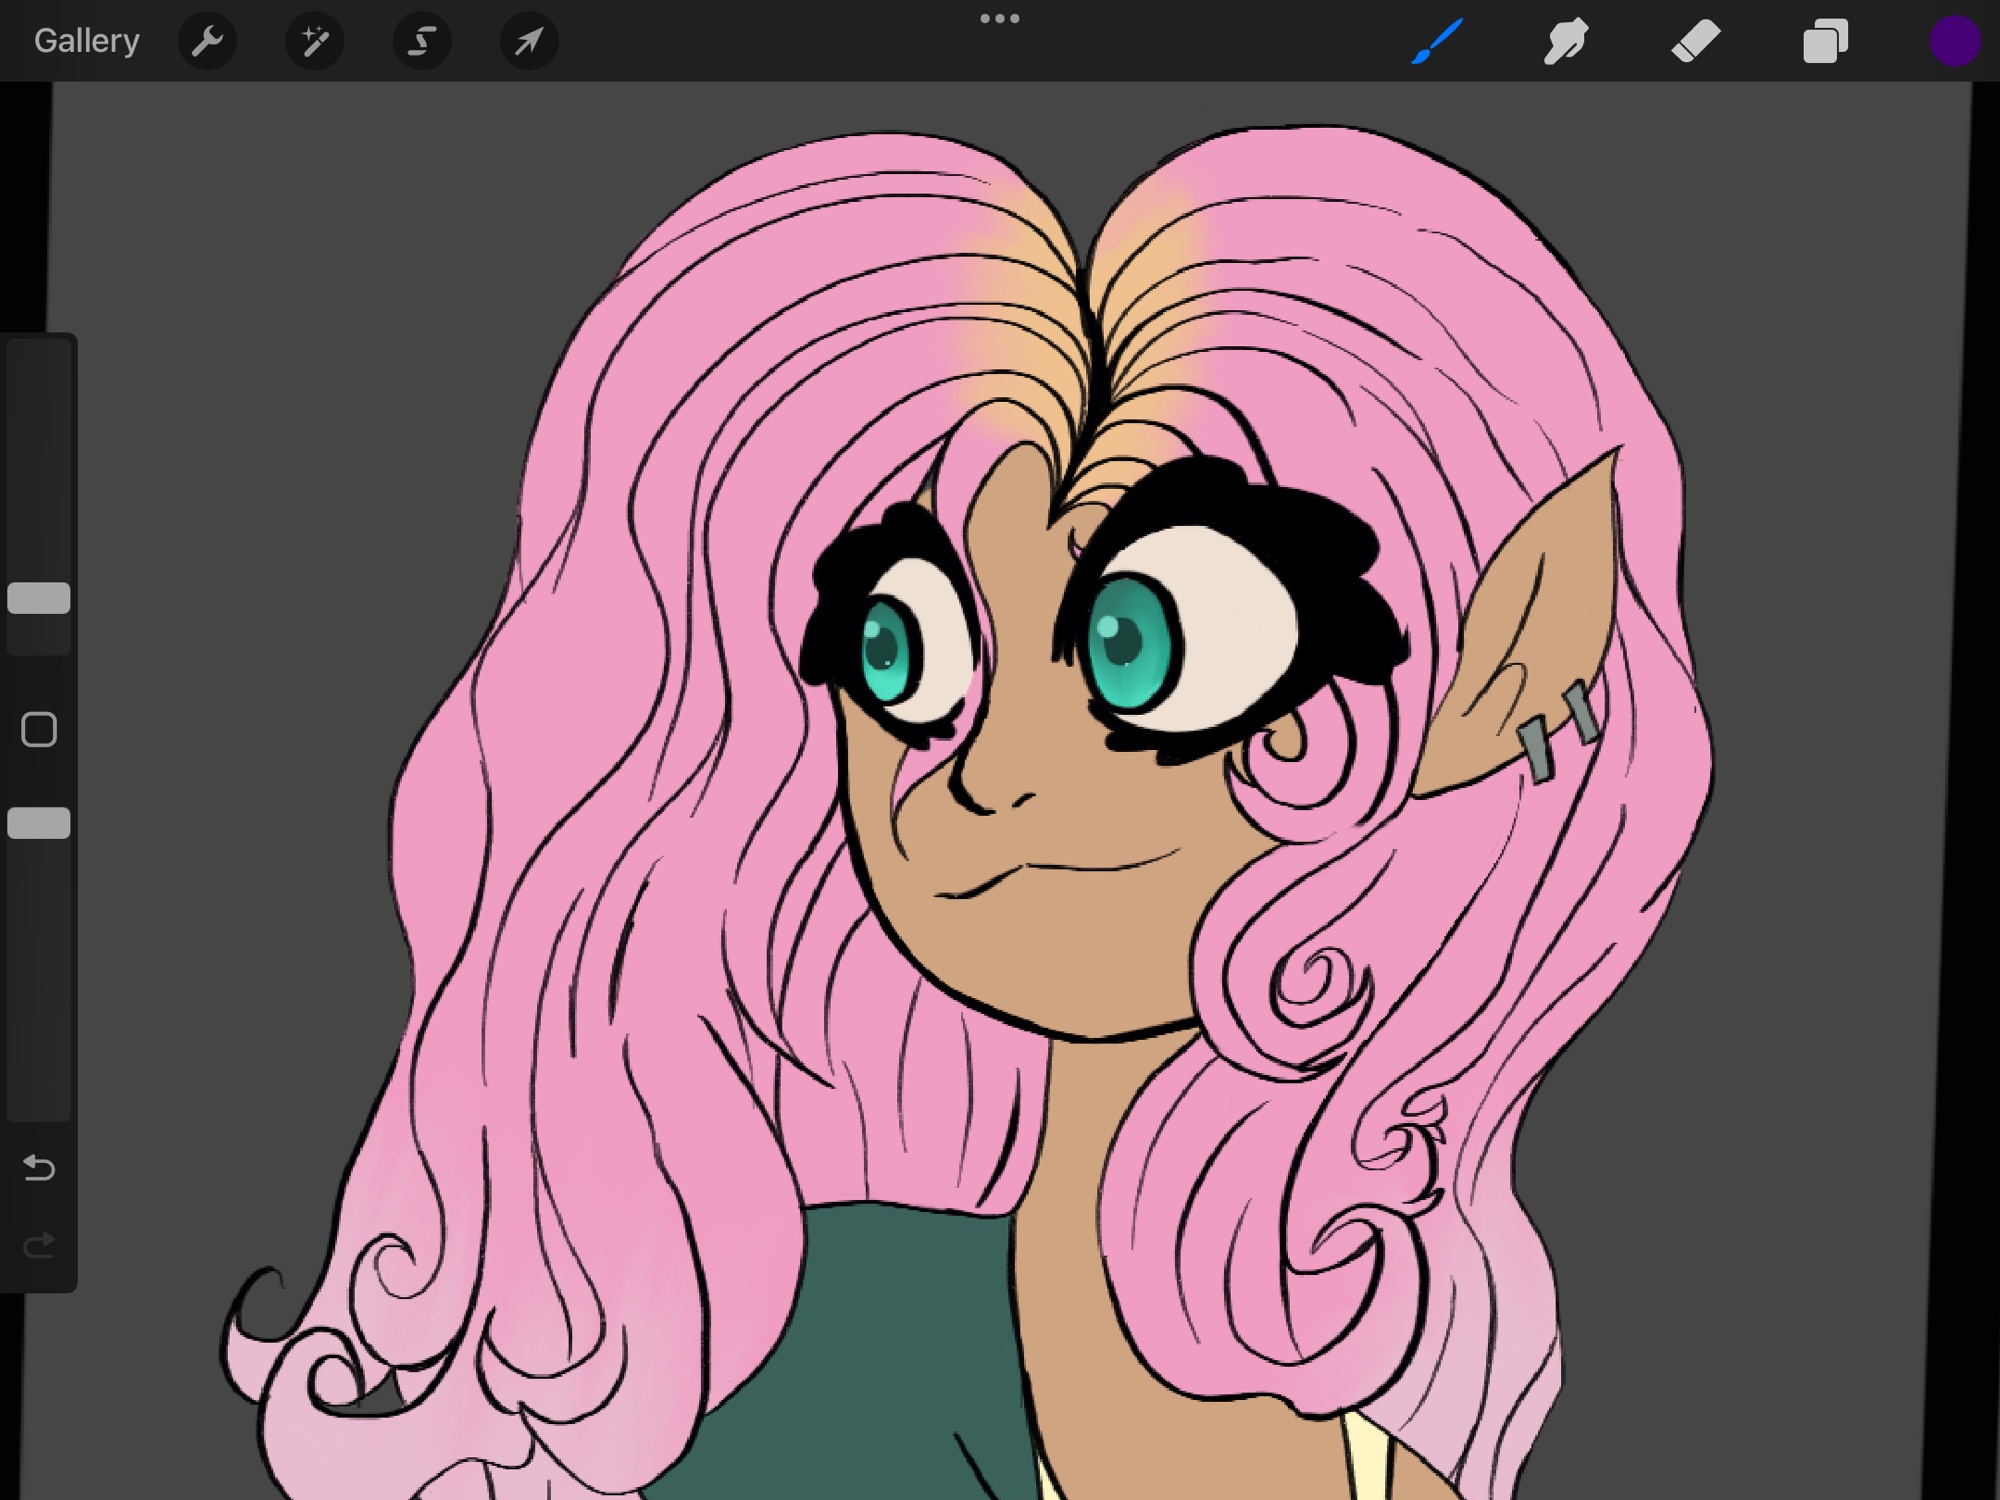
Task: Activate the Selection tool
Action: (x=422, y=41)
